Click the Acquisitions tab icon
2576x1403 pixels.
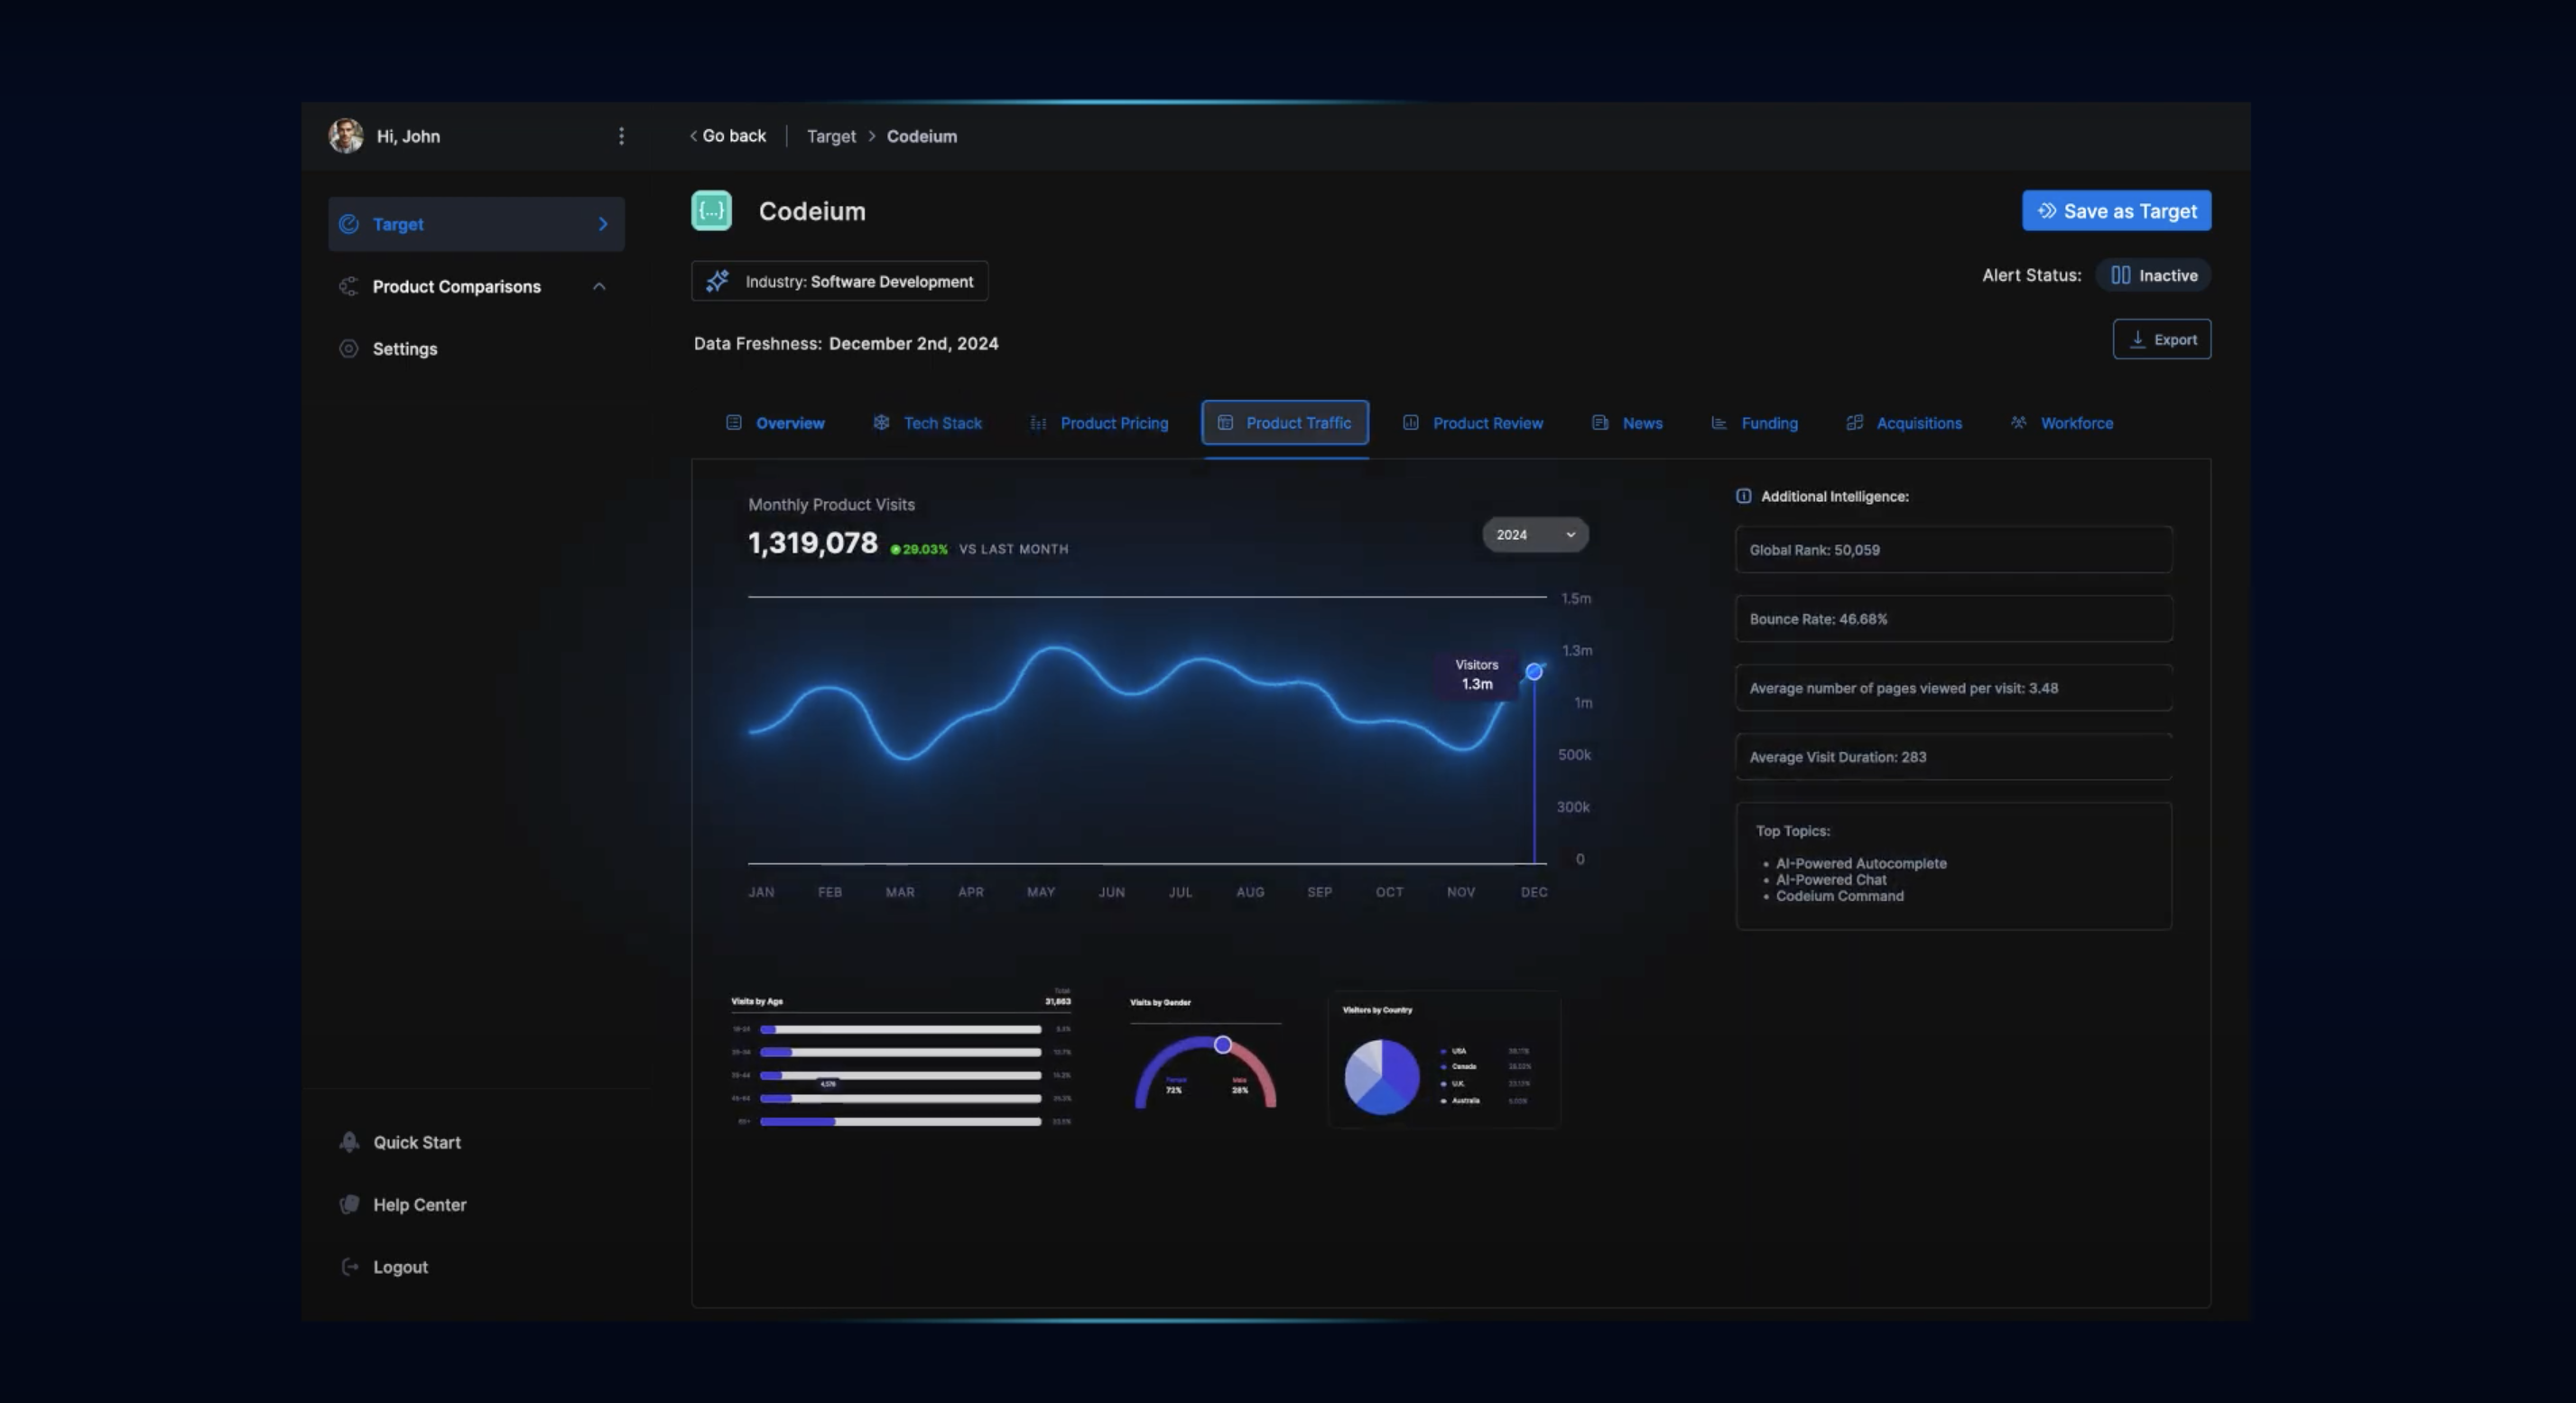1854,422
